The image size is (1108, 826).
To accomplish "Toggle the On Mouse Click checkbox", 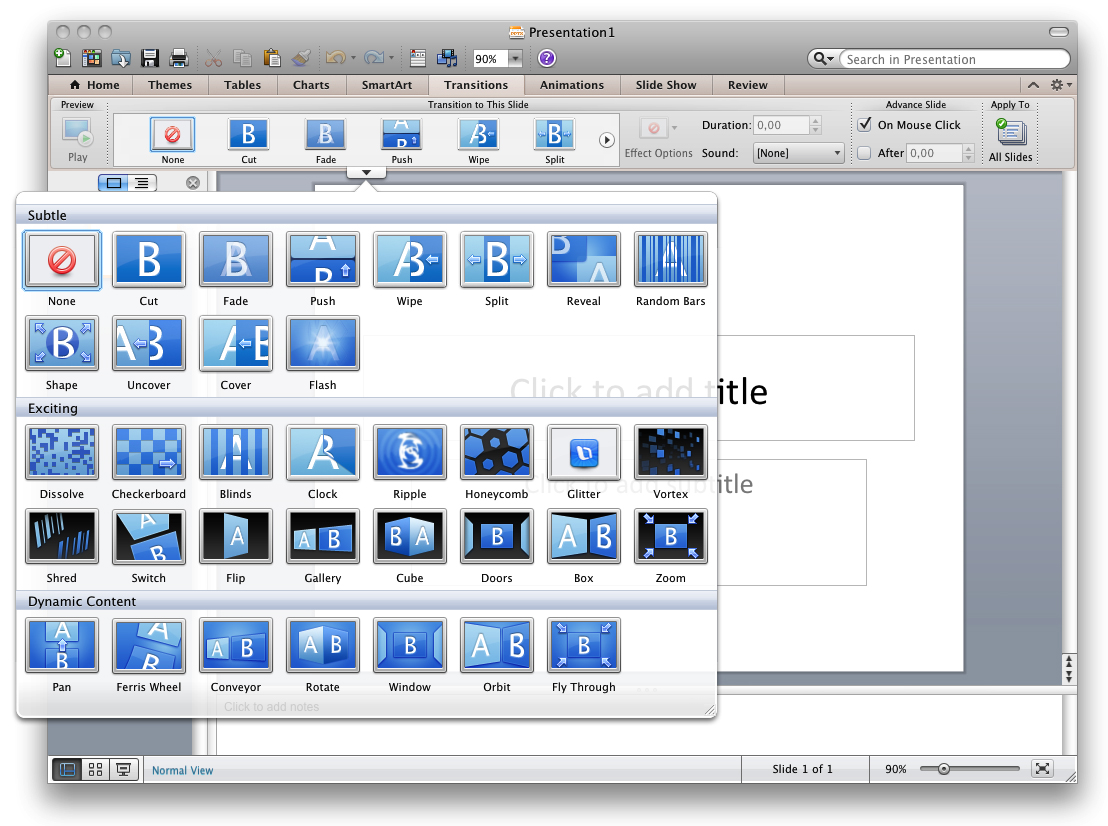I will pyautogui.click(x=864, y=124).
